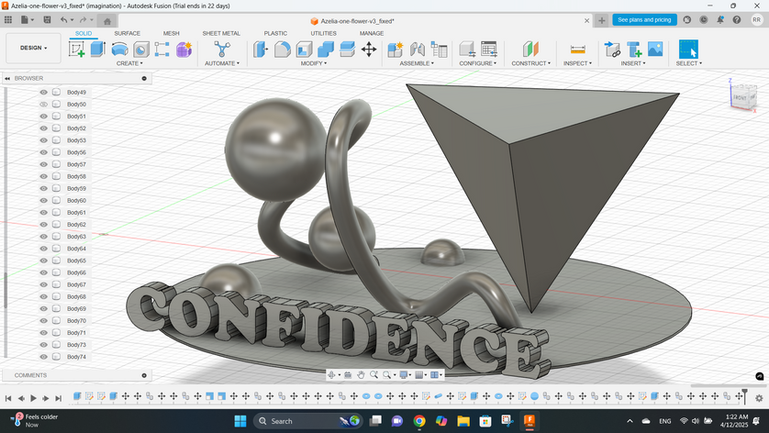
Task: Click the Windows Start button
Action: point(240,421)
